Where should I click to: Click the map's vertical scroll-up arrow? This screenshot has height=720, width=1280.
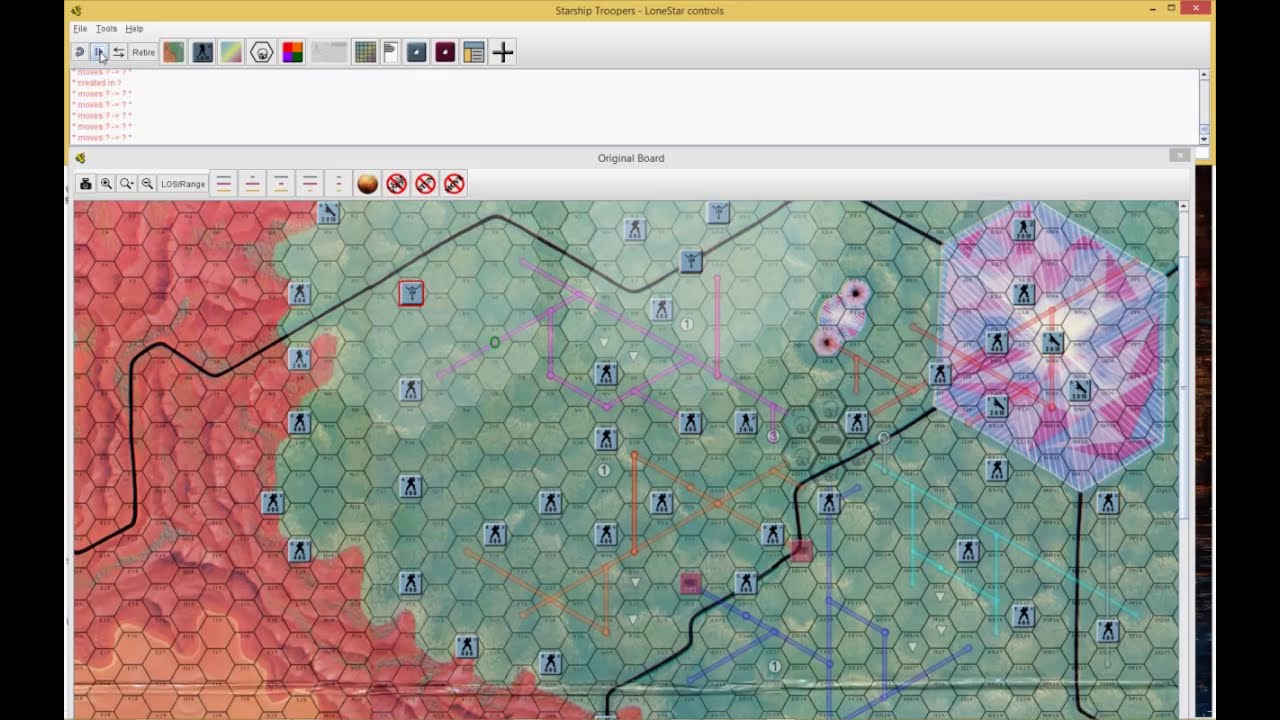(1185, 206)
